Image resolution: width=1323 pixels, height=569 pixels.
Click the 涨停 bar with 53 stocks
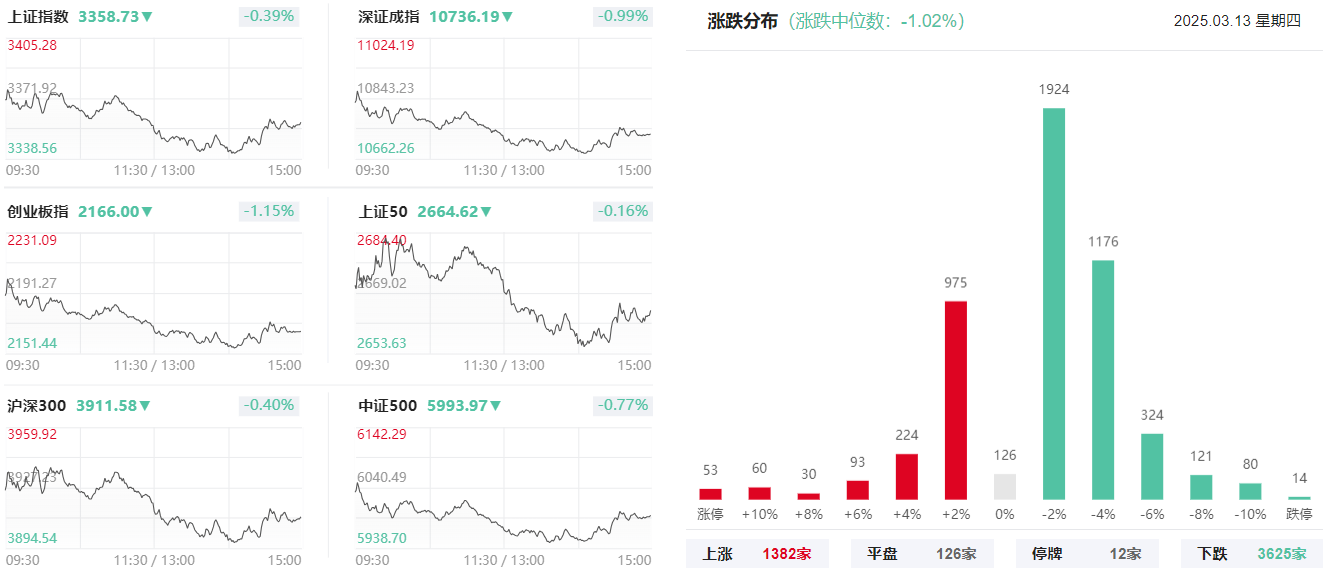click(710, 494)
